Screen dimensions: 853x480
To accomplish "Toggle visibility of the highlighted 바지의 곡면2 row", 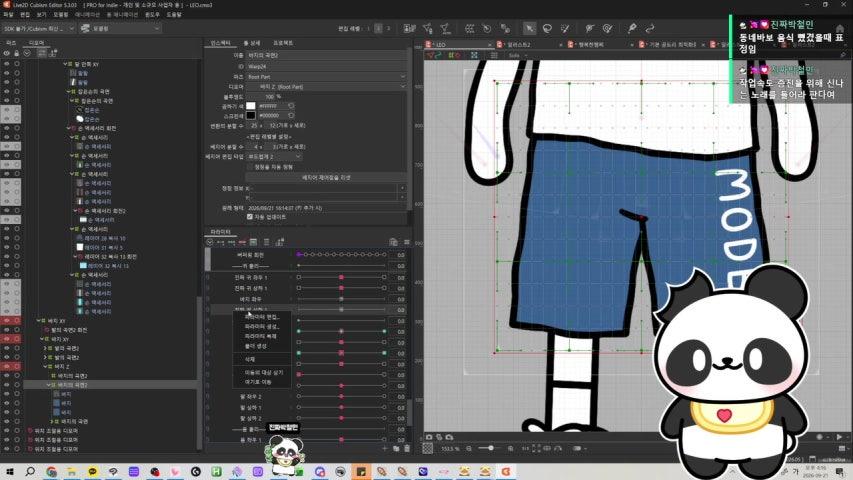I will point(7,385).
